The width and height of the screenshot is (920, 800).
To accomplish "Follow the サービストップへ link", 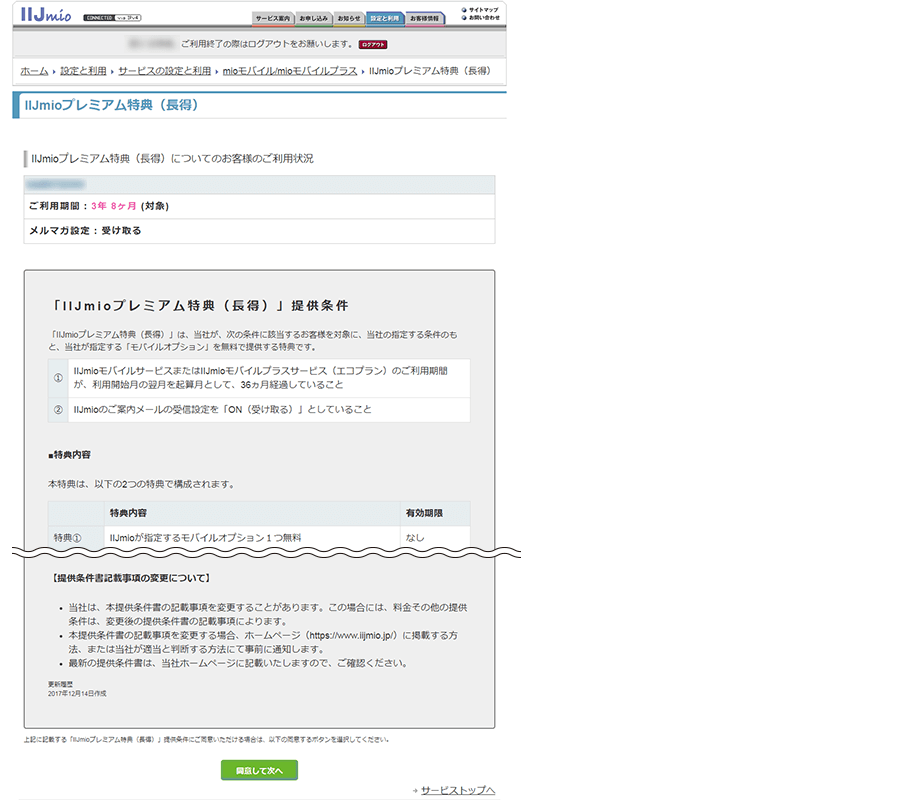I will pos(458,790).
